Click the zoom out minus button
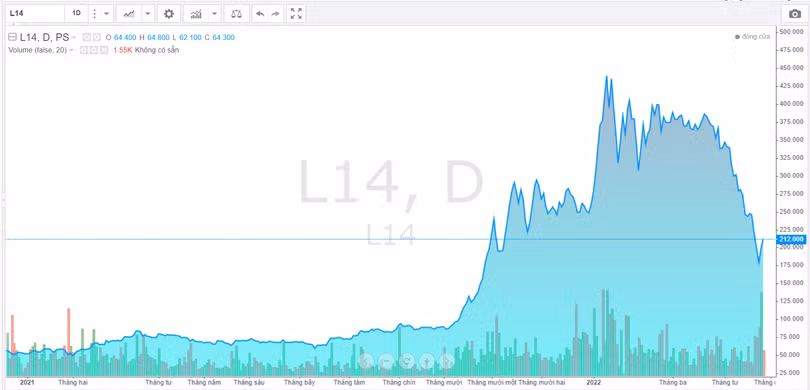Image resolution: width=810 pixels, height=390 pixels. point(386,361)
